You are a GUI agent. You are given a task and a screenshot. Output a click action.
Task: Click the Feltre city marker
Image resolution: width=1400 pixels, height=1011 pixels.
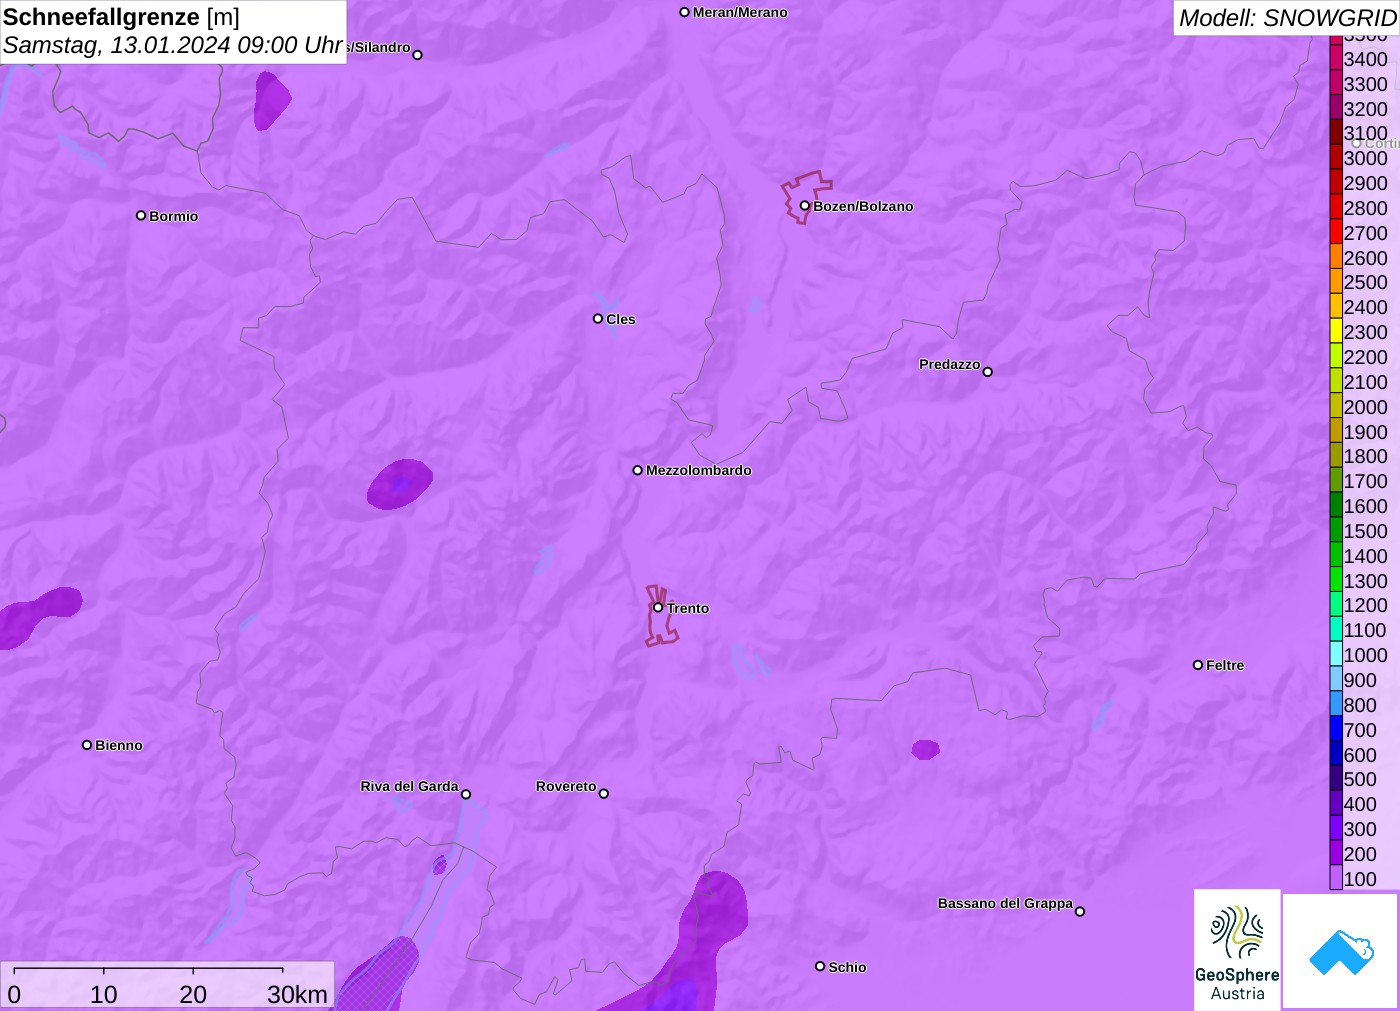pyautogui.click(x=1198, y=665)
